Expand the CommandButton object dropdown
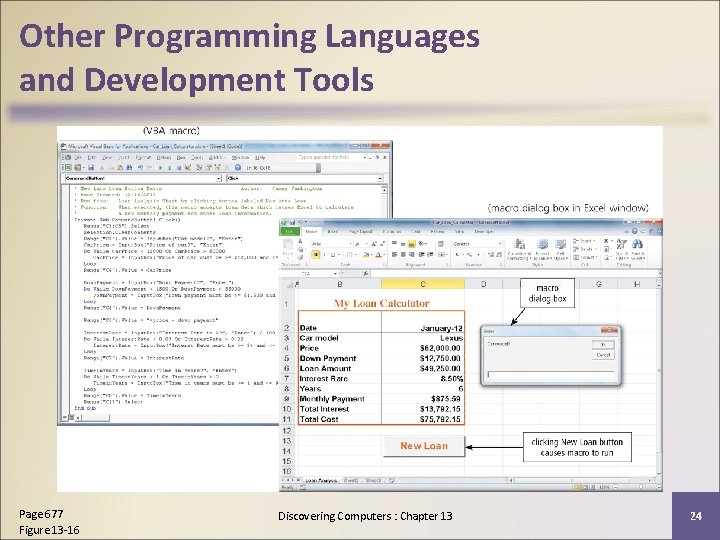This screenshot has height=540, width=720. [x=219, y=178]
